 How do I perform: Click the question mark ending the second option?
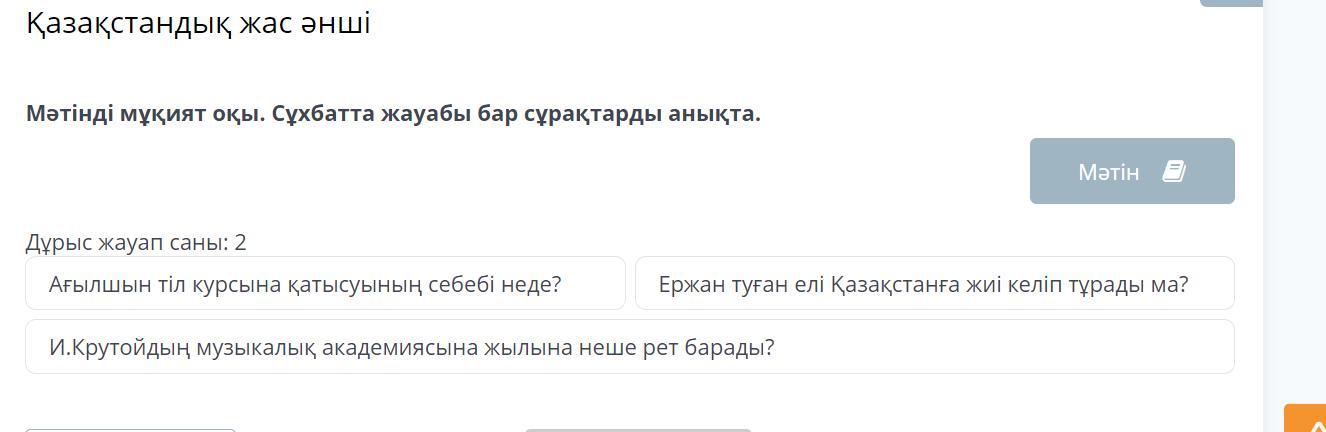pos(1183,284)
